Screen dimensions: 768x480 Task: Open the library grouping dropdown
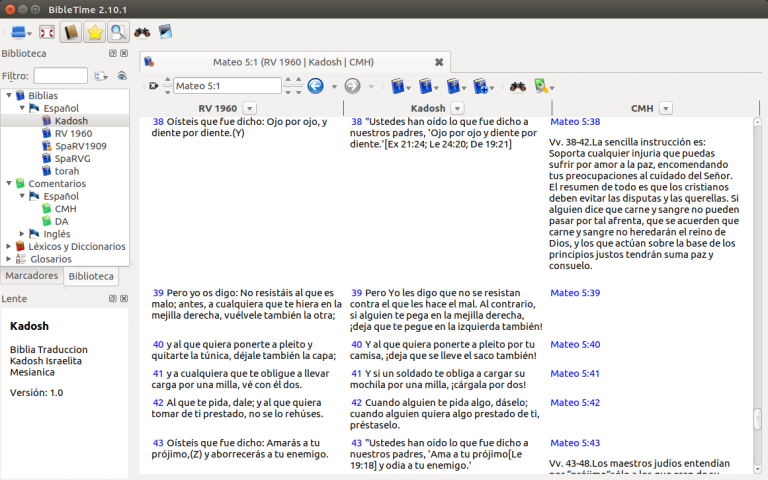click(101, 76)
